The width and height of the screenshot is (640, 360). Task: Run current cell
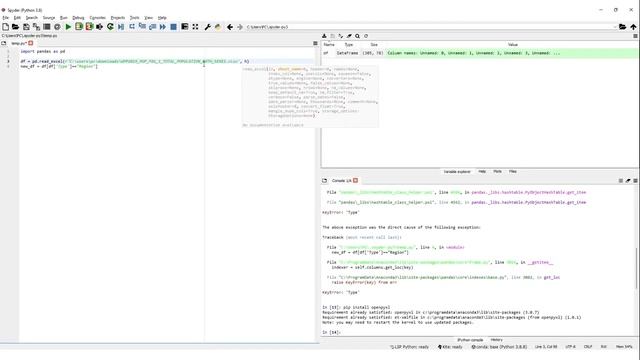(x=79, y=27)
